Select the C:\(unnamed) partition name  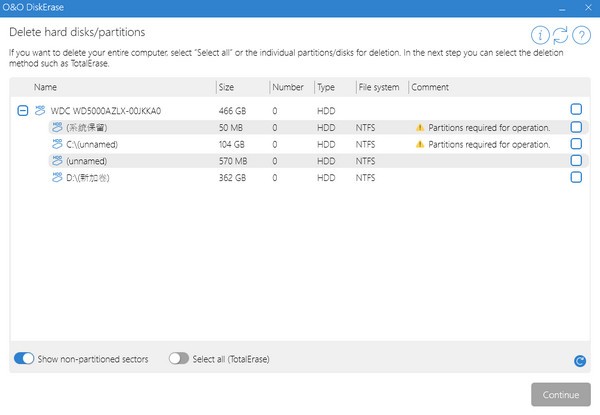pos(92,144)
